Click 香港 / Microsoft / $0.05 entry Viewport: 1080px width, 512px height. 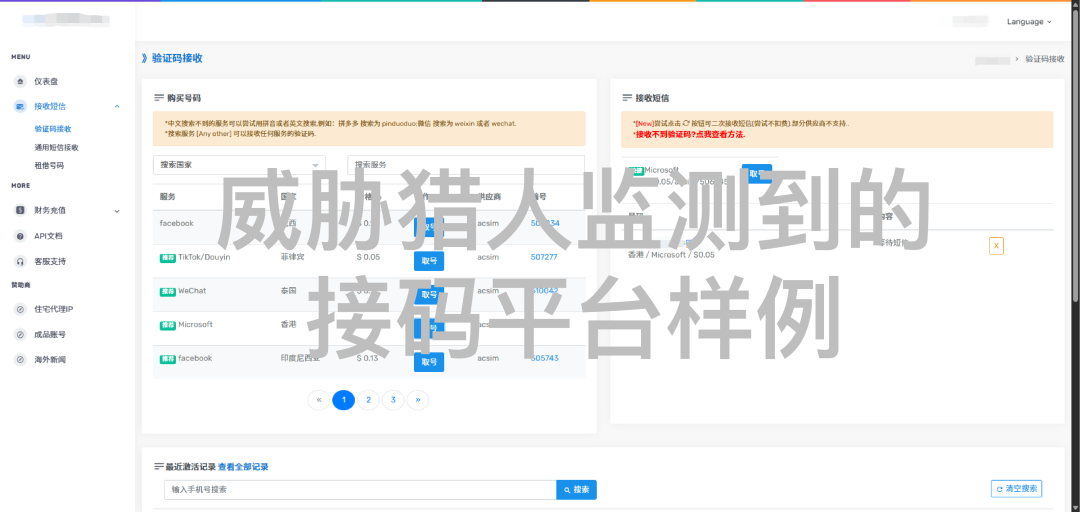click(672, 255)
